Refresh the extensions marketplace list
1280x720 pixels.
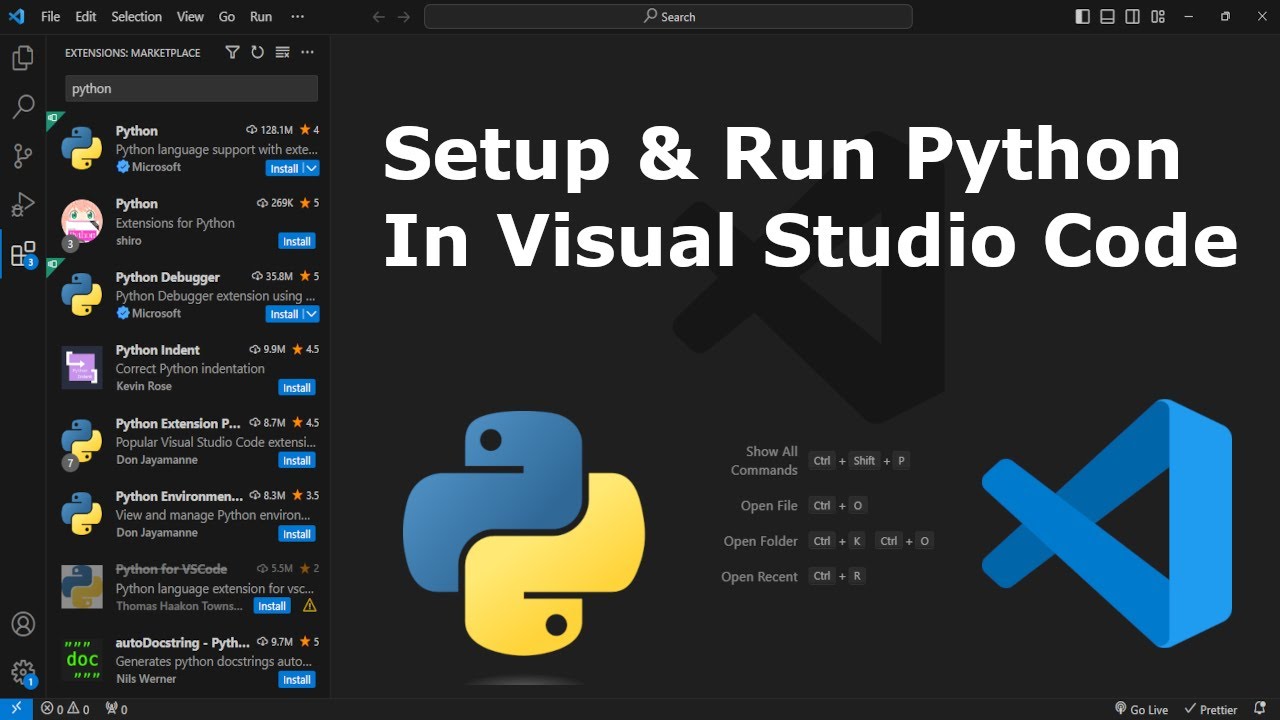tap(257, 52)
